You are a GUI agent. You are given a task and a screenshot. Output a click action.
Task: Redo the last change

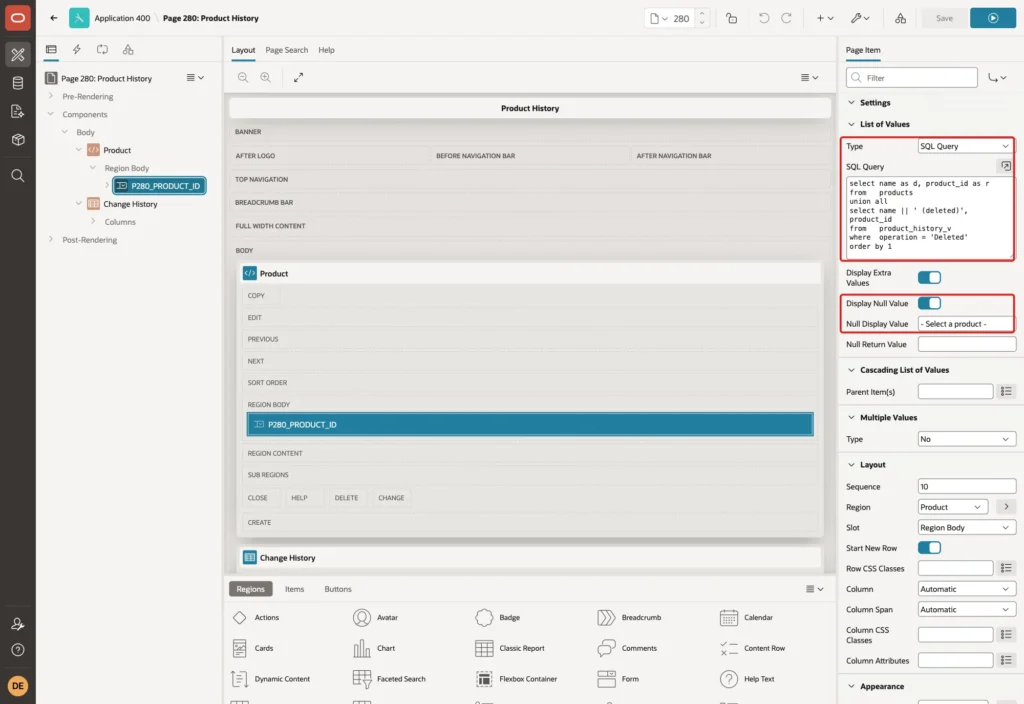coord(786,18)
